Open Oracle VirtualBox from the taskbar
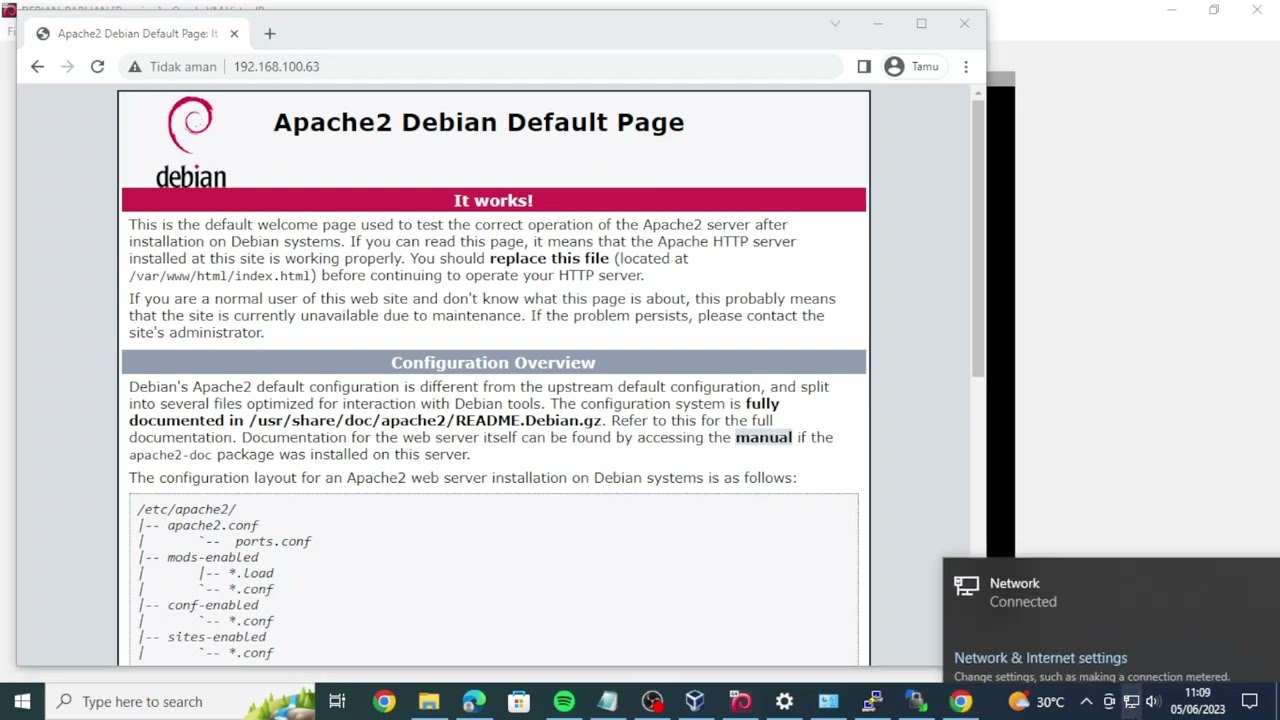Viewport: 1280px width, 720px height. (x=696, y=701)
